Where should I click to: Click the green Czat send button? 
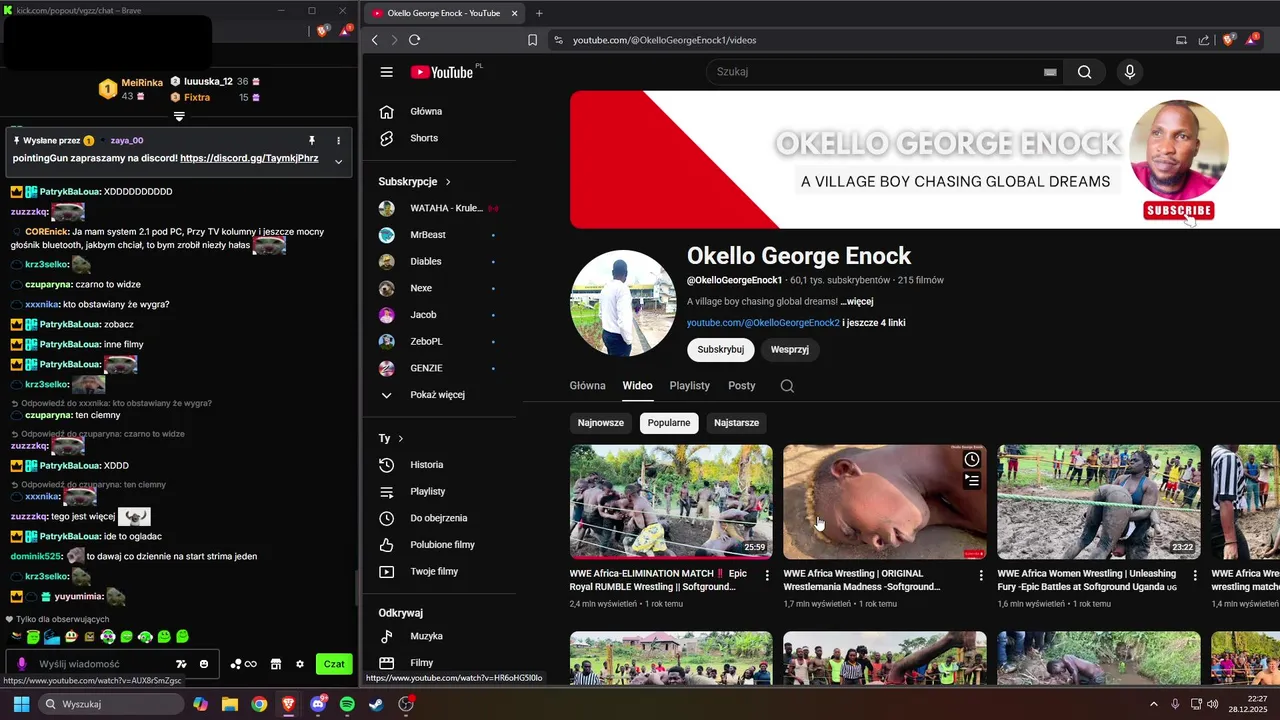334,664
